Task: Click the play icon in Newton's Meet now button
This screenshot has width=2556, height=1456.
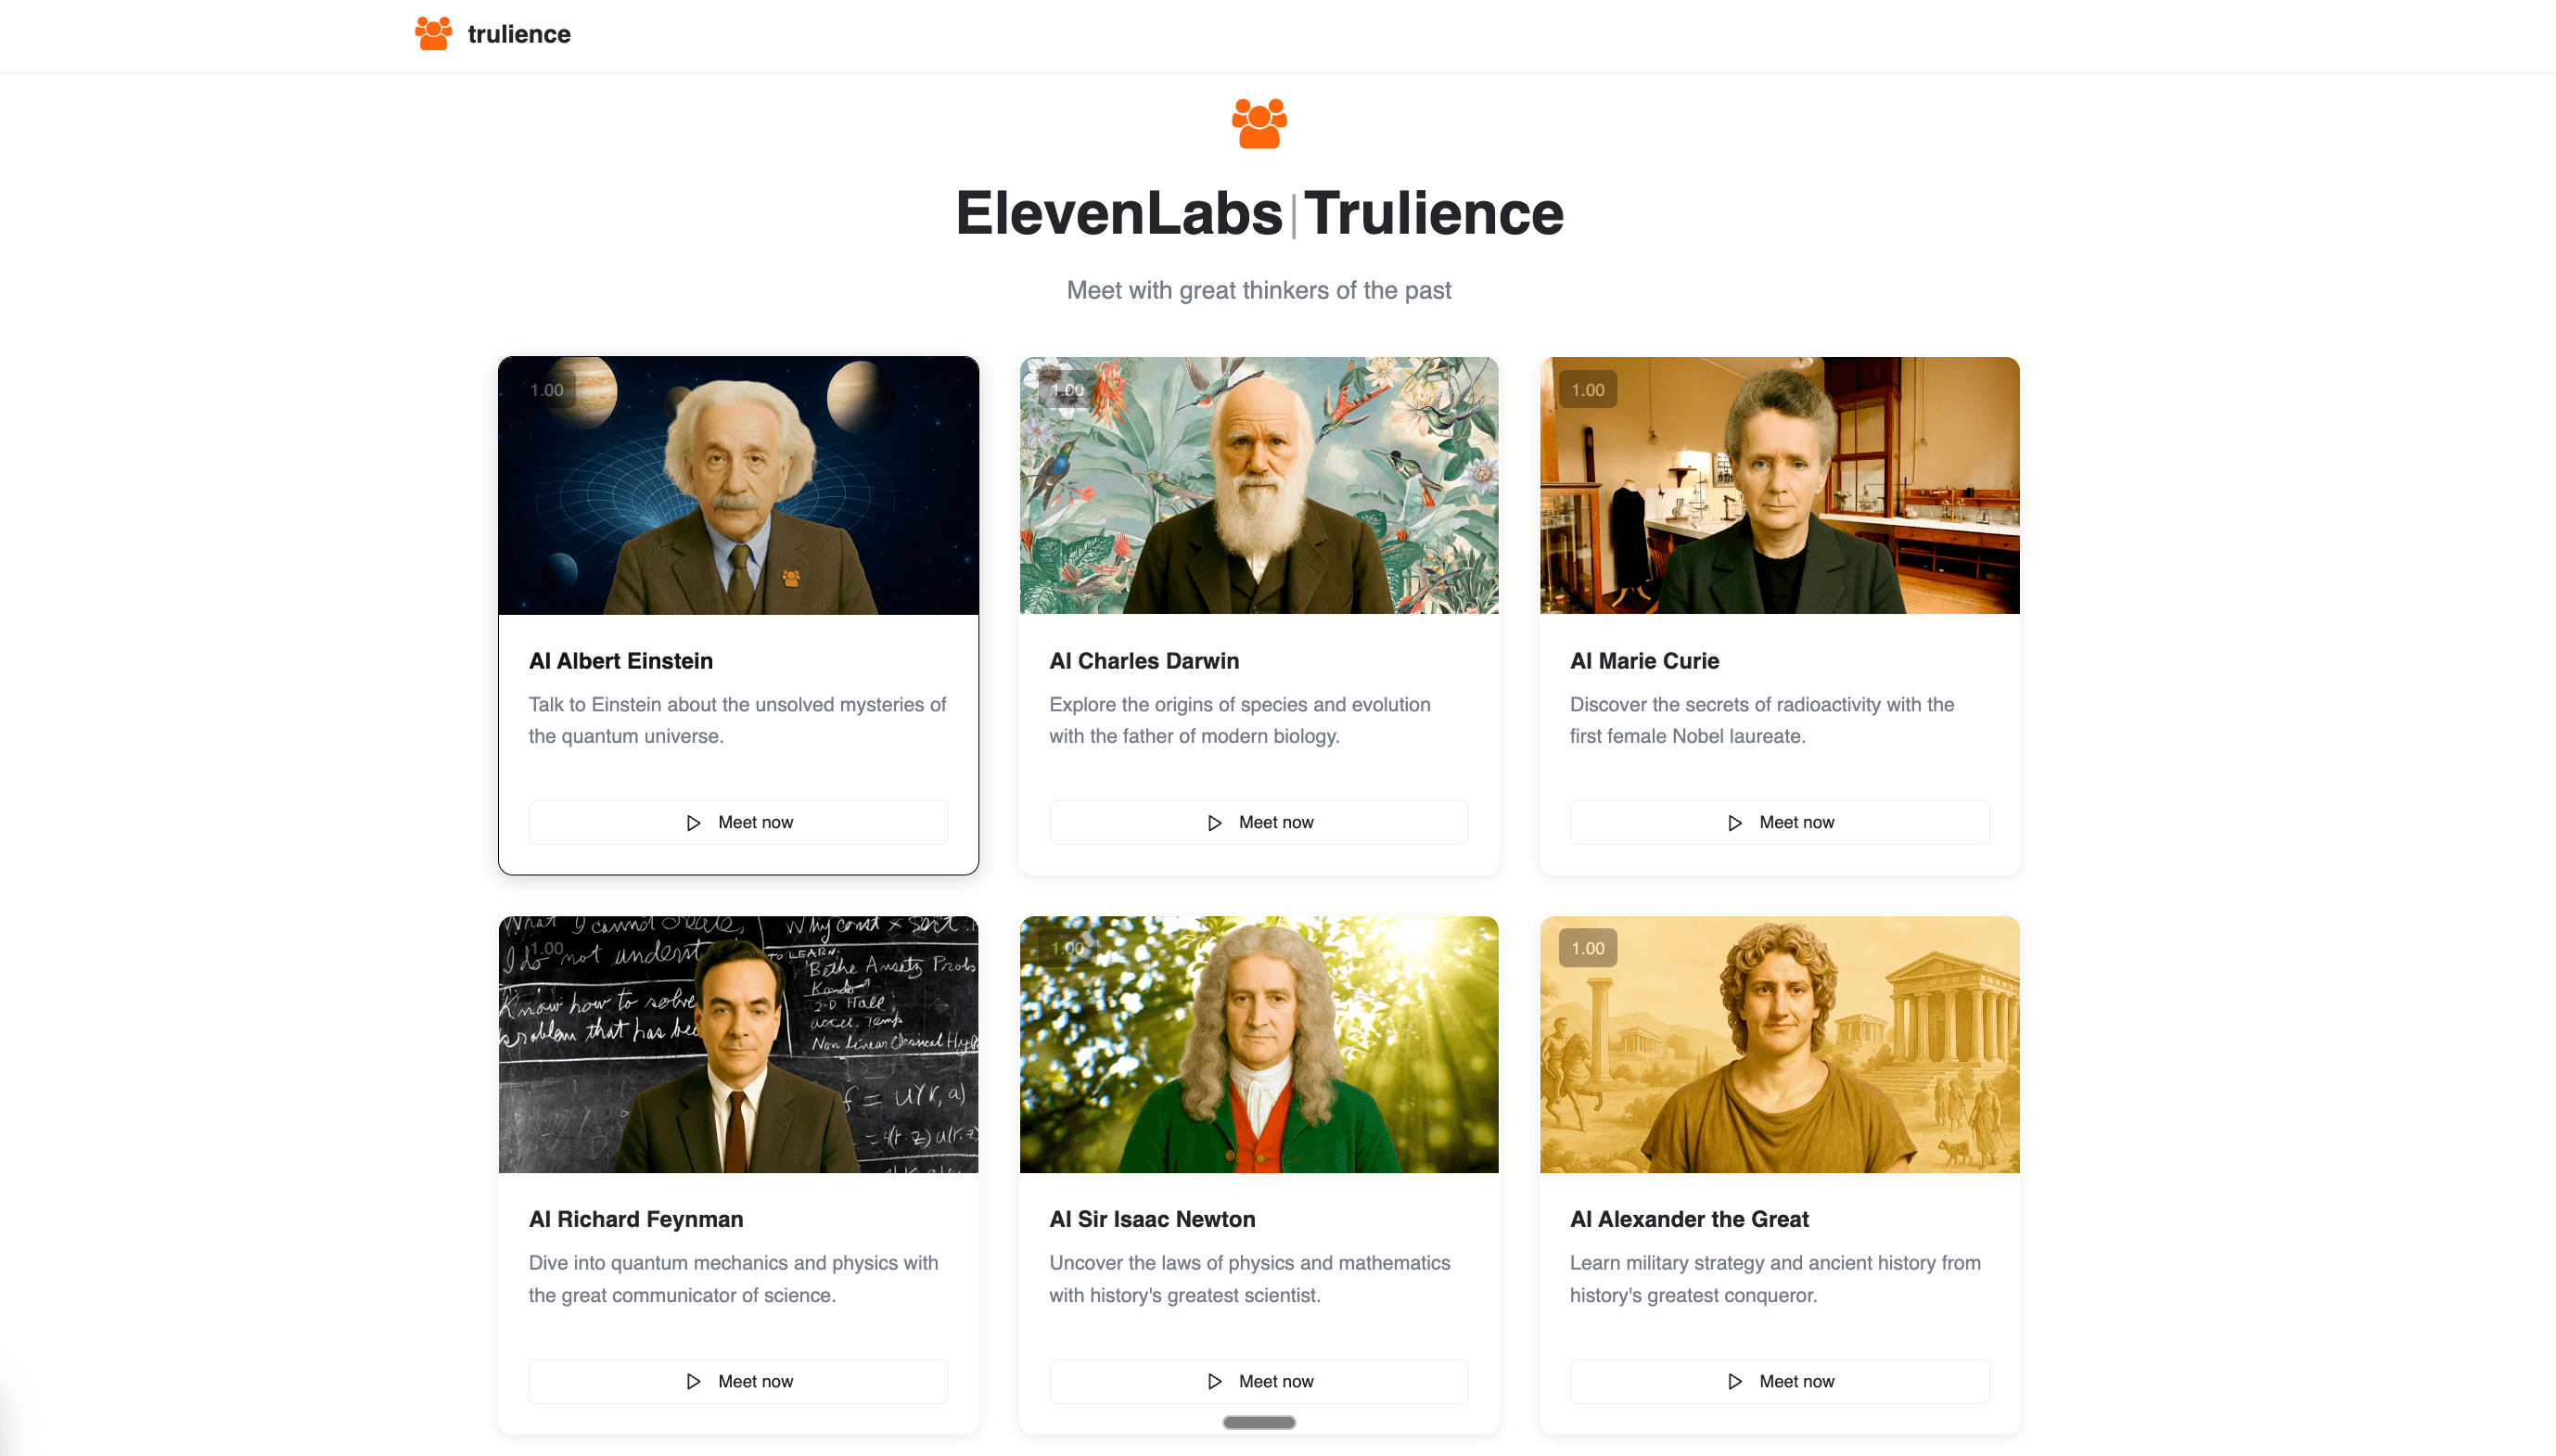Action: (1215, 1381)
